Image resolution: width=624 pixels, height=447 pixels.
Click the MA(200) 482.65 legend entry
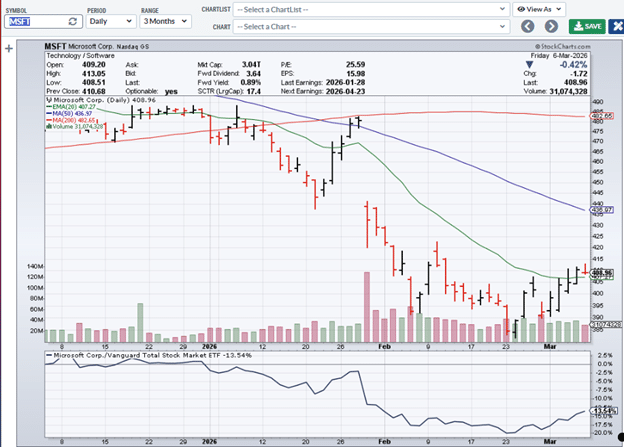tap(71, 120)
